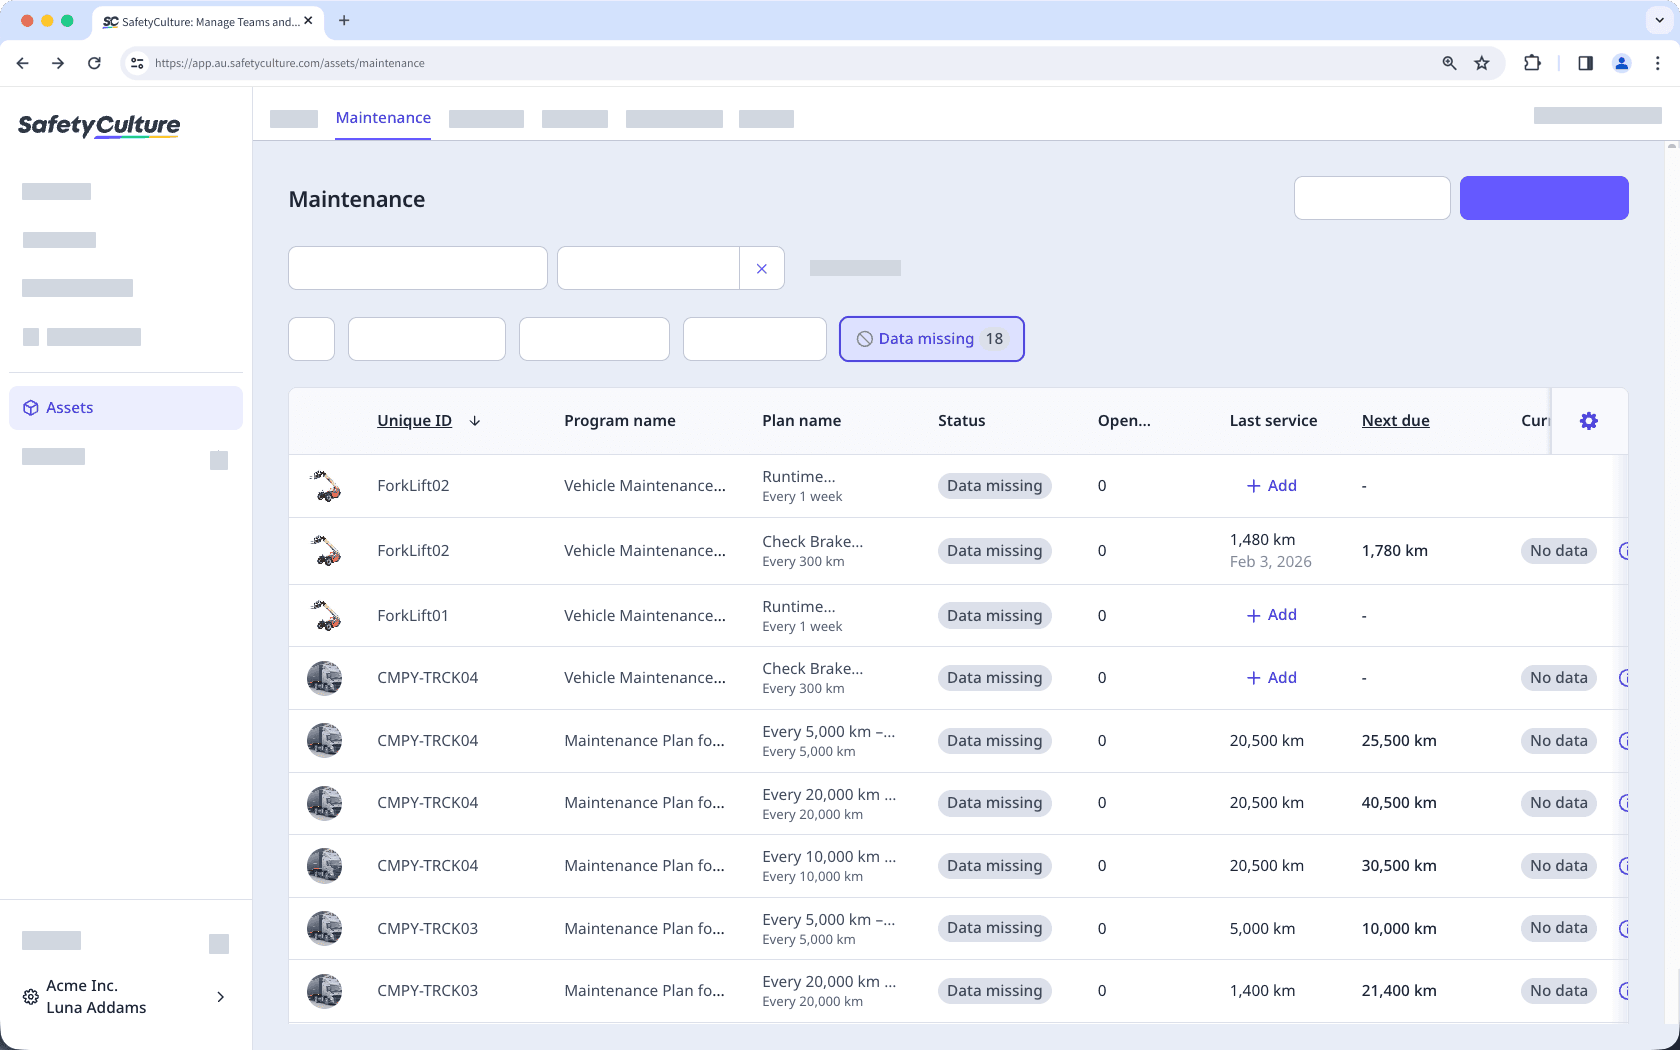Viewport: 1680px width, 1050px height.
Task: Click the ForkLift02 forklift thumbnail image
Action: 325,486
